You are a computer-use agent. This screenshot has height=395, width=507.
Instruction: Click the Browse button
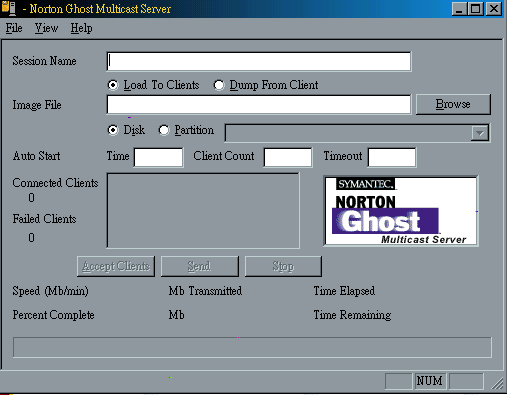pos(453,104)
